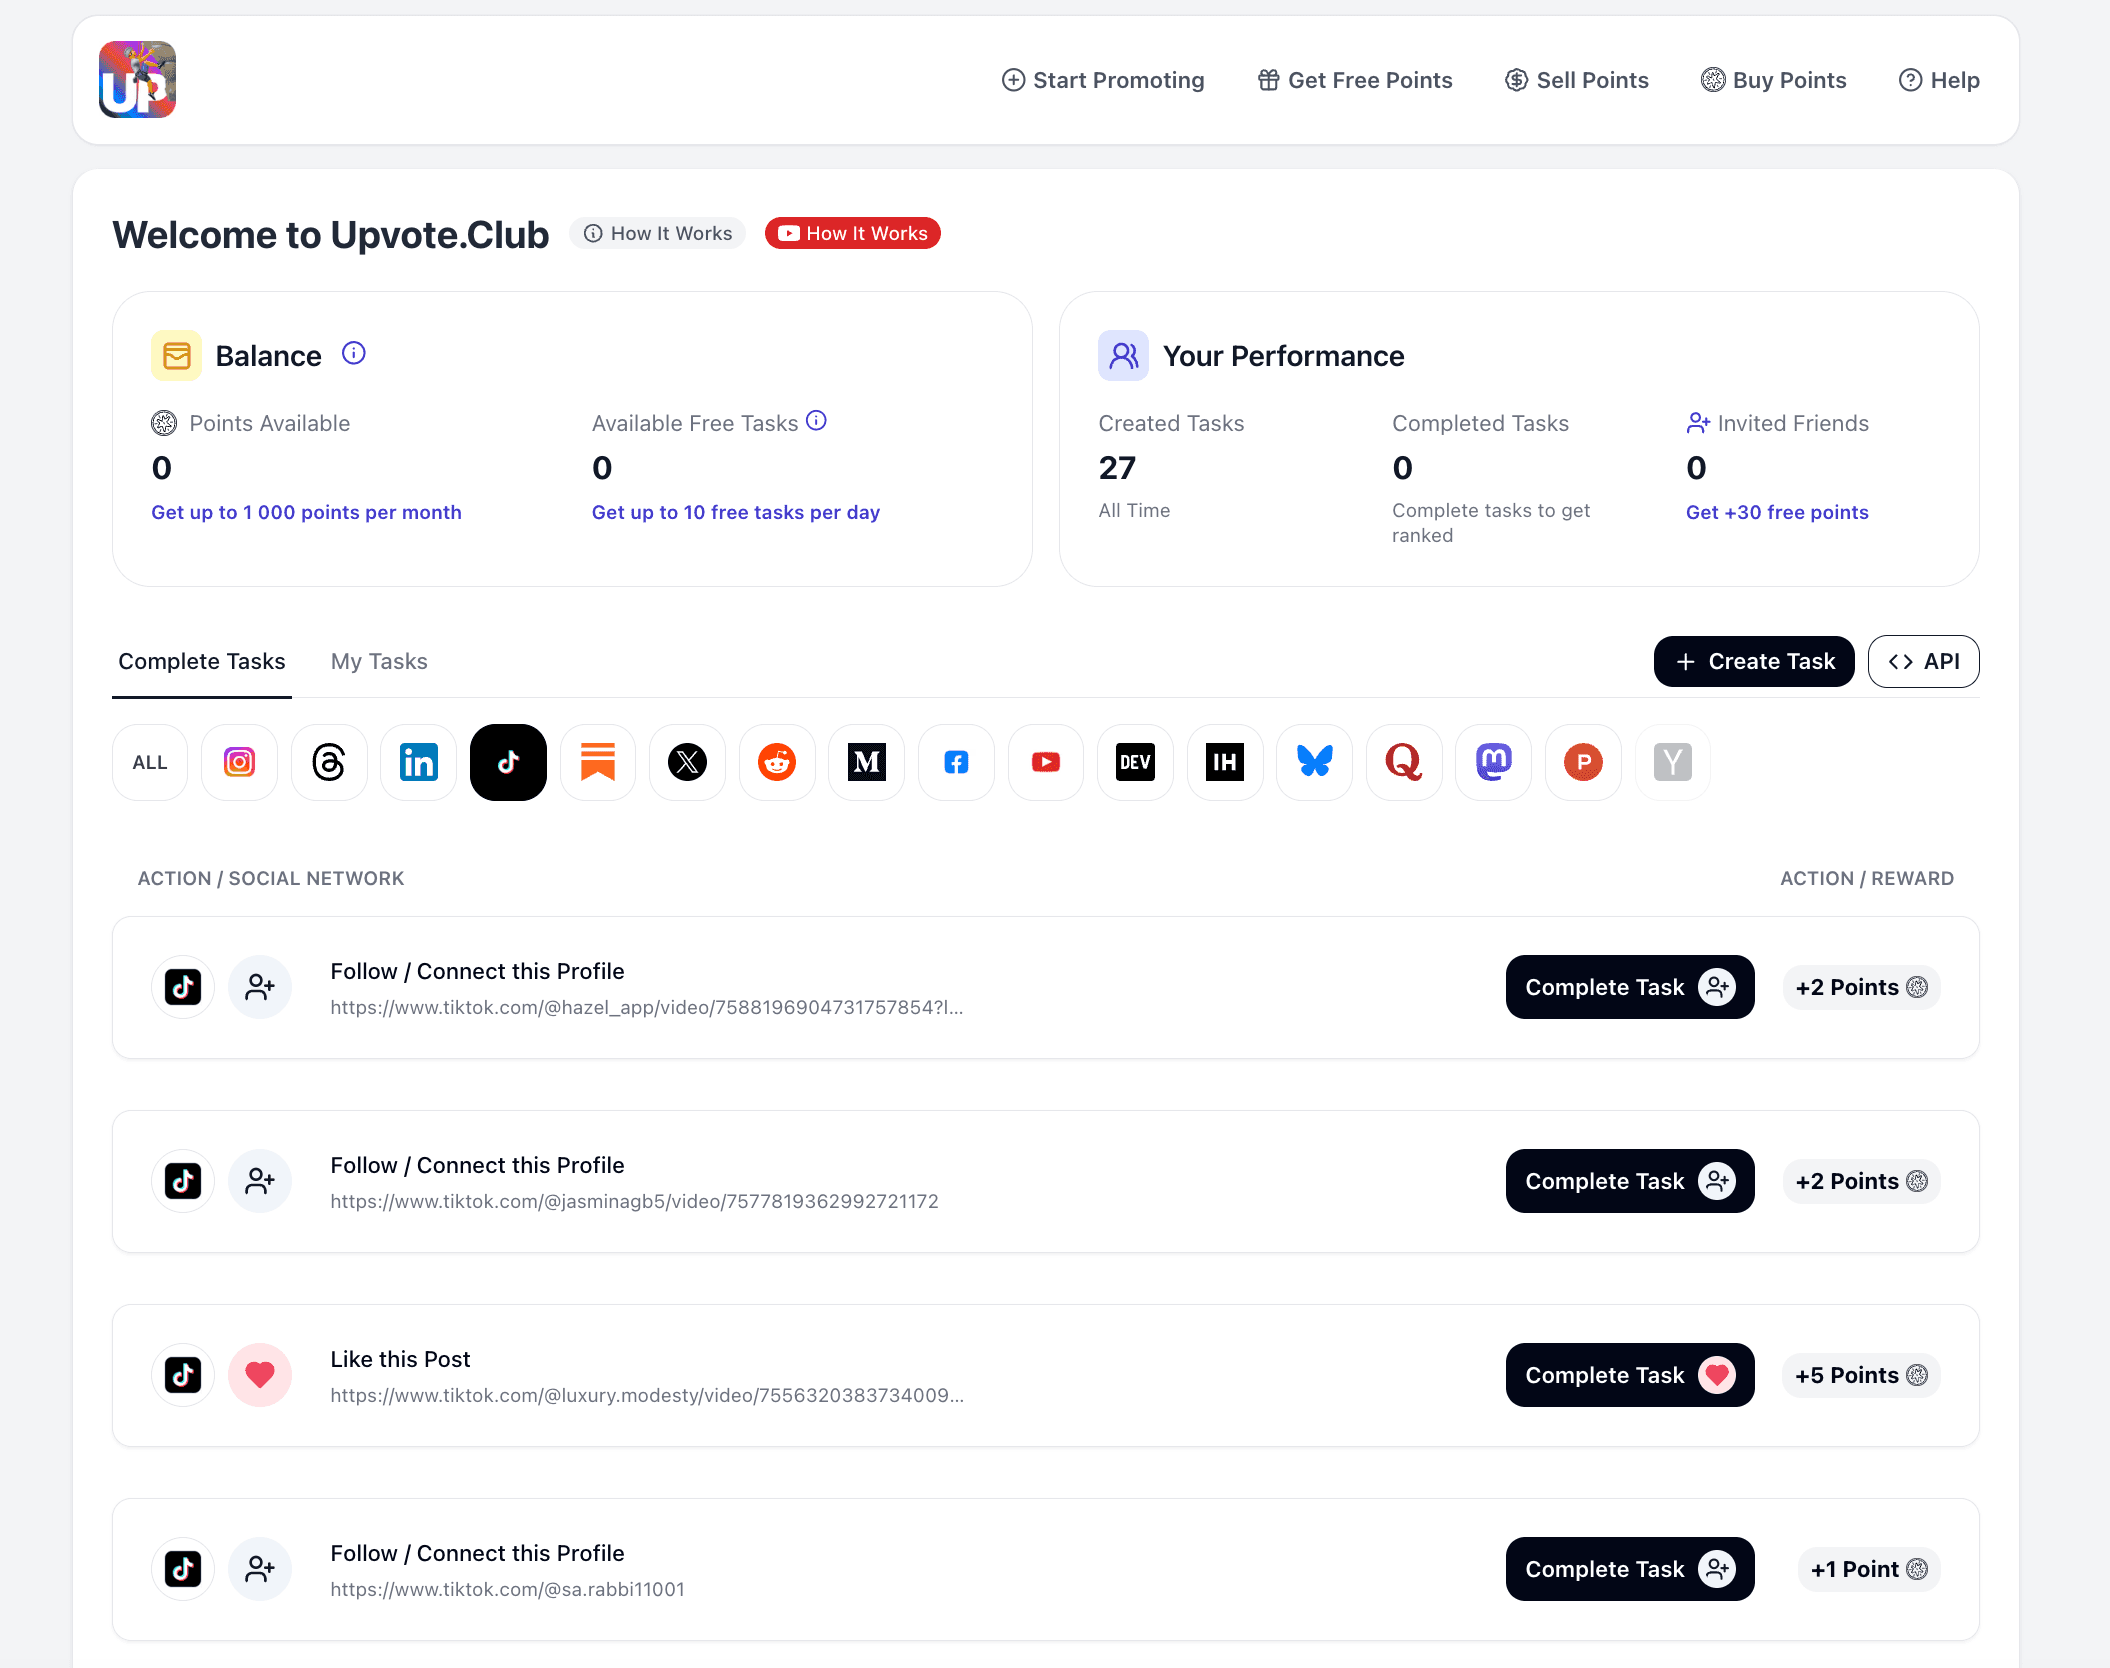Viewport: 2110px width, 1668px height.
Task: Complete the Like this Post task
Action: 1629,1375
